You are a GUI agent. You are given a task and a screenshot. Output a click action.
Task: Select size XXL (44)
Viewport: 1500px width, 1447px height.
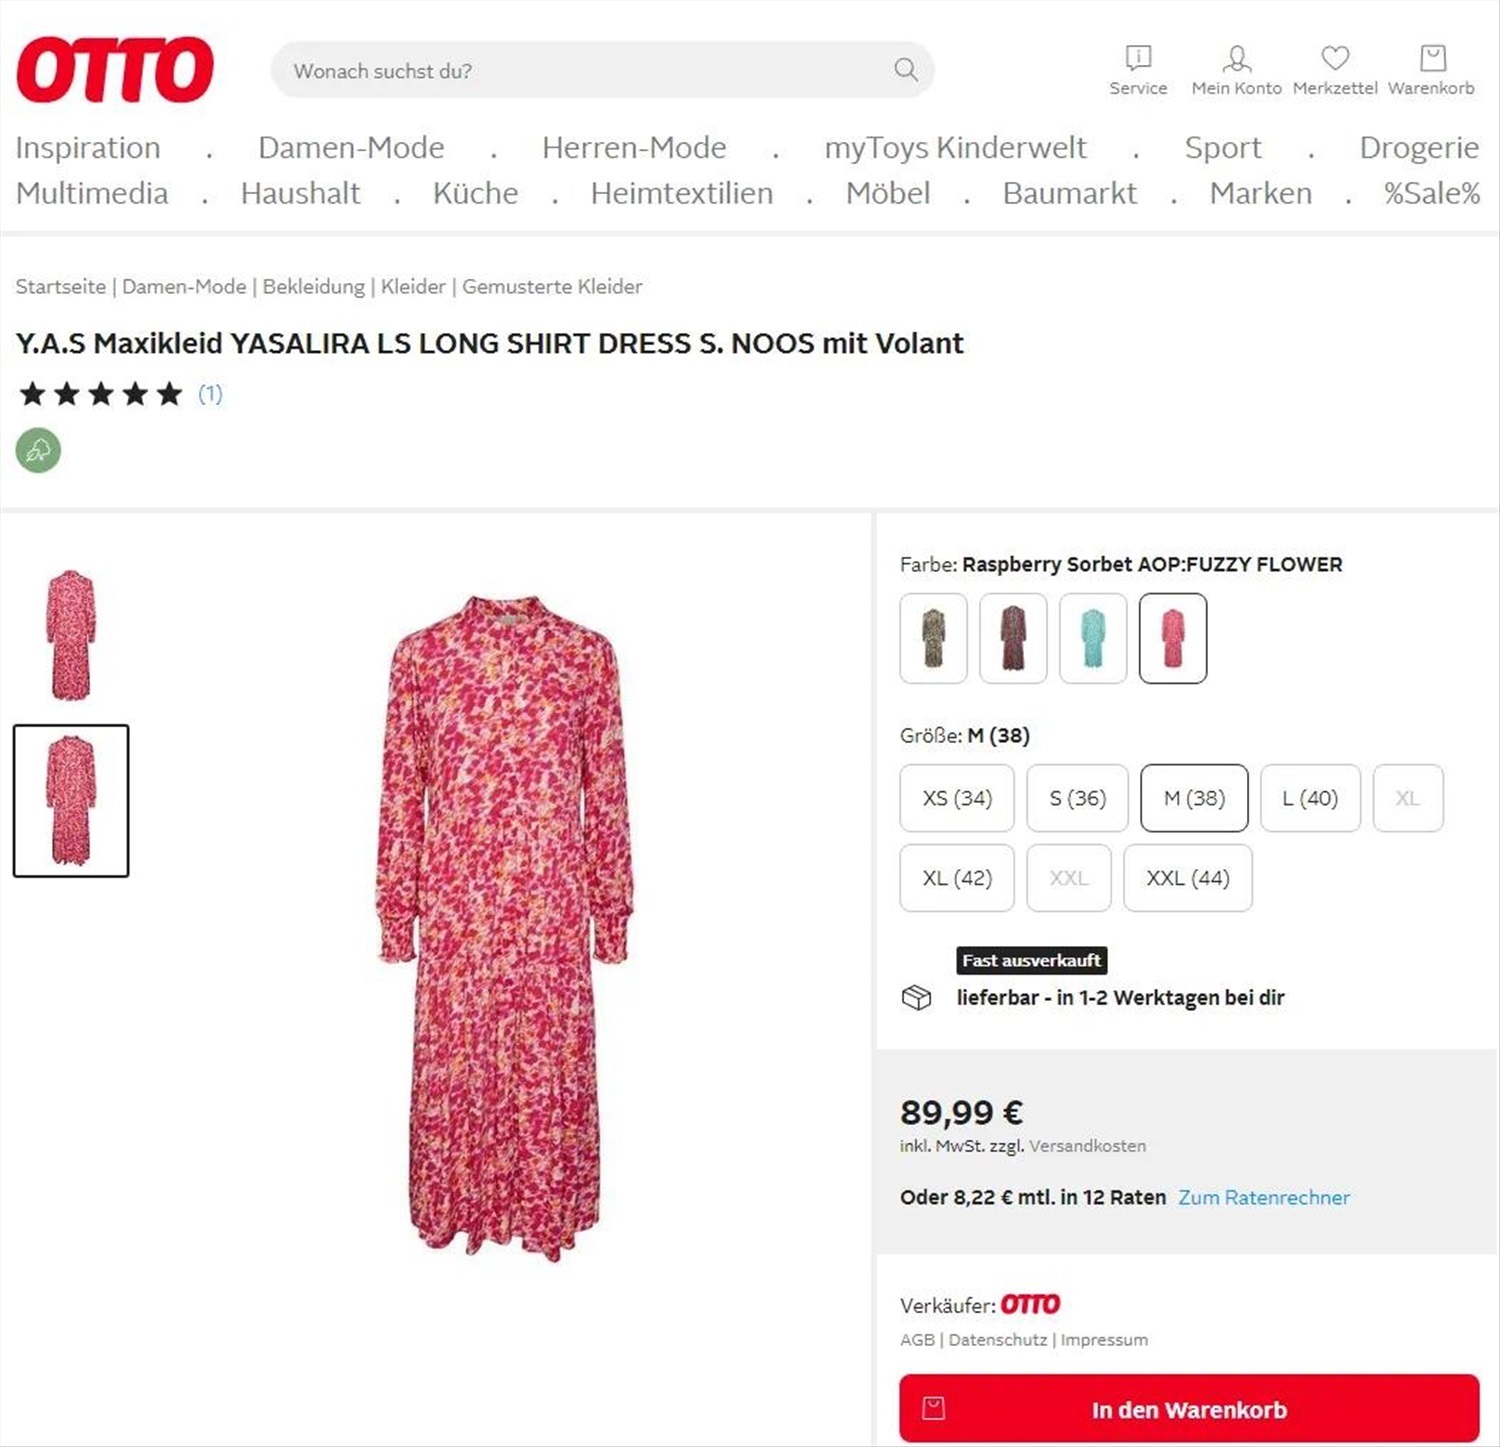[1187, 878]
